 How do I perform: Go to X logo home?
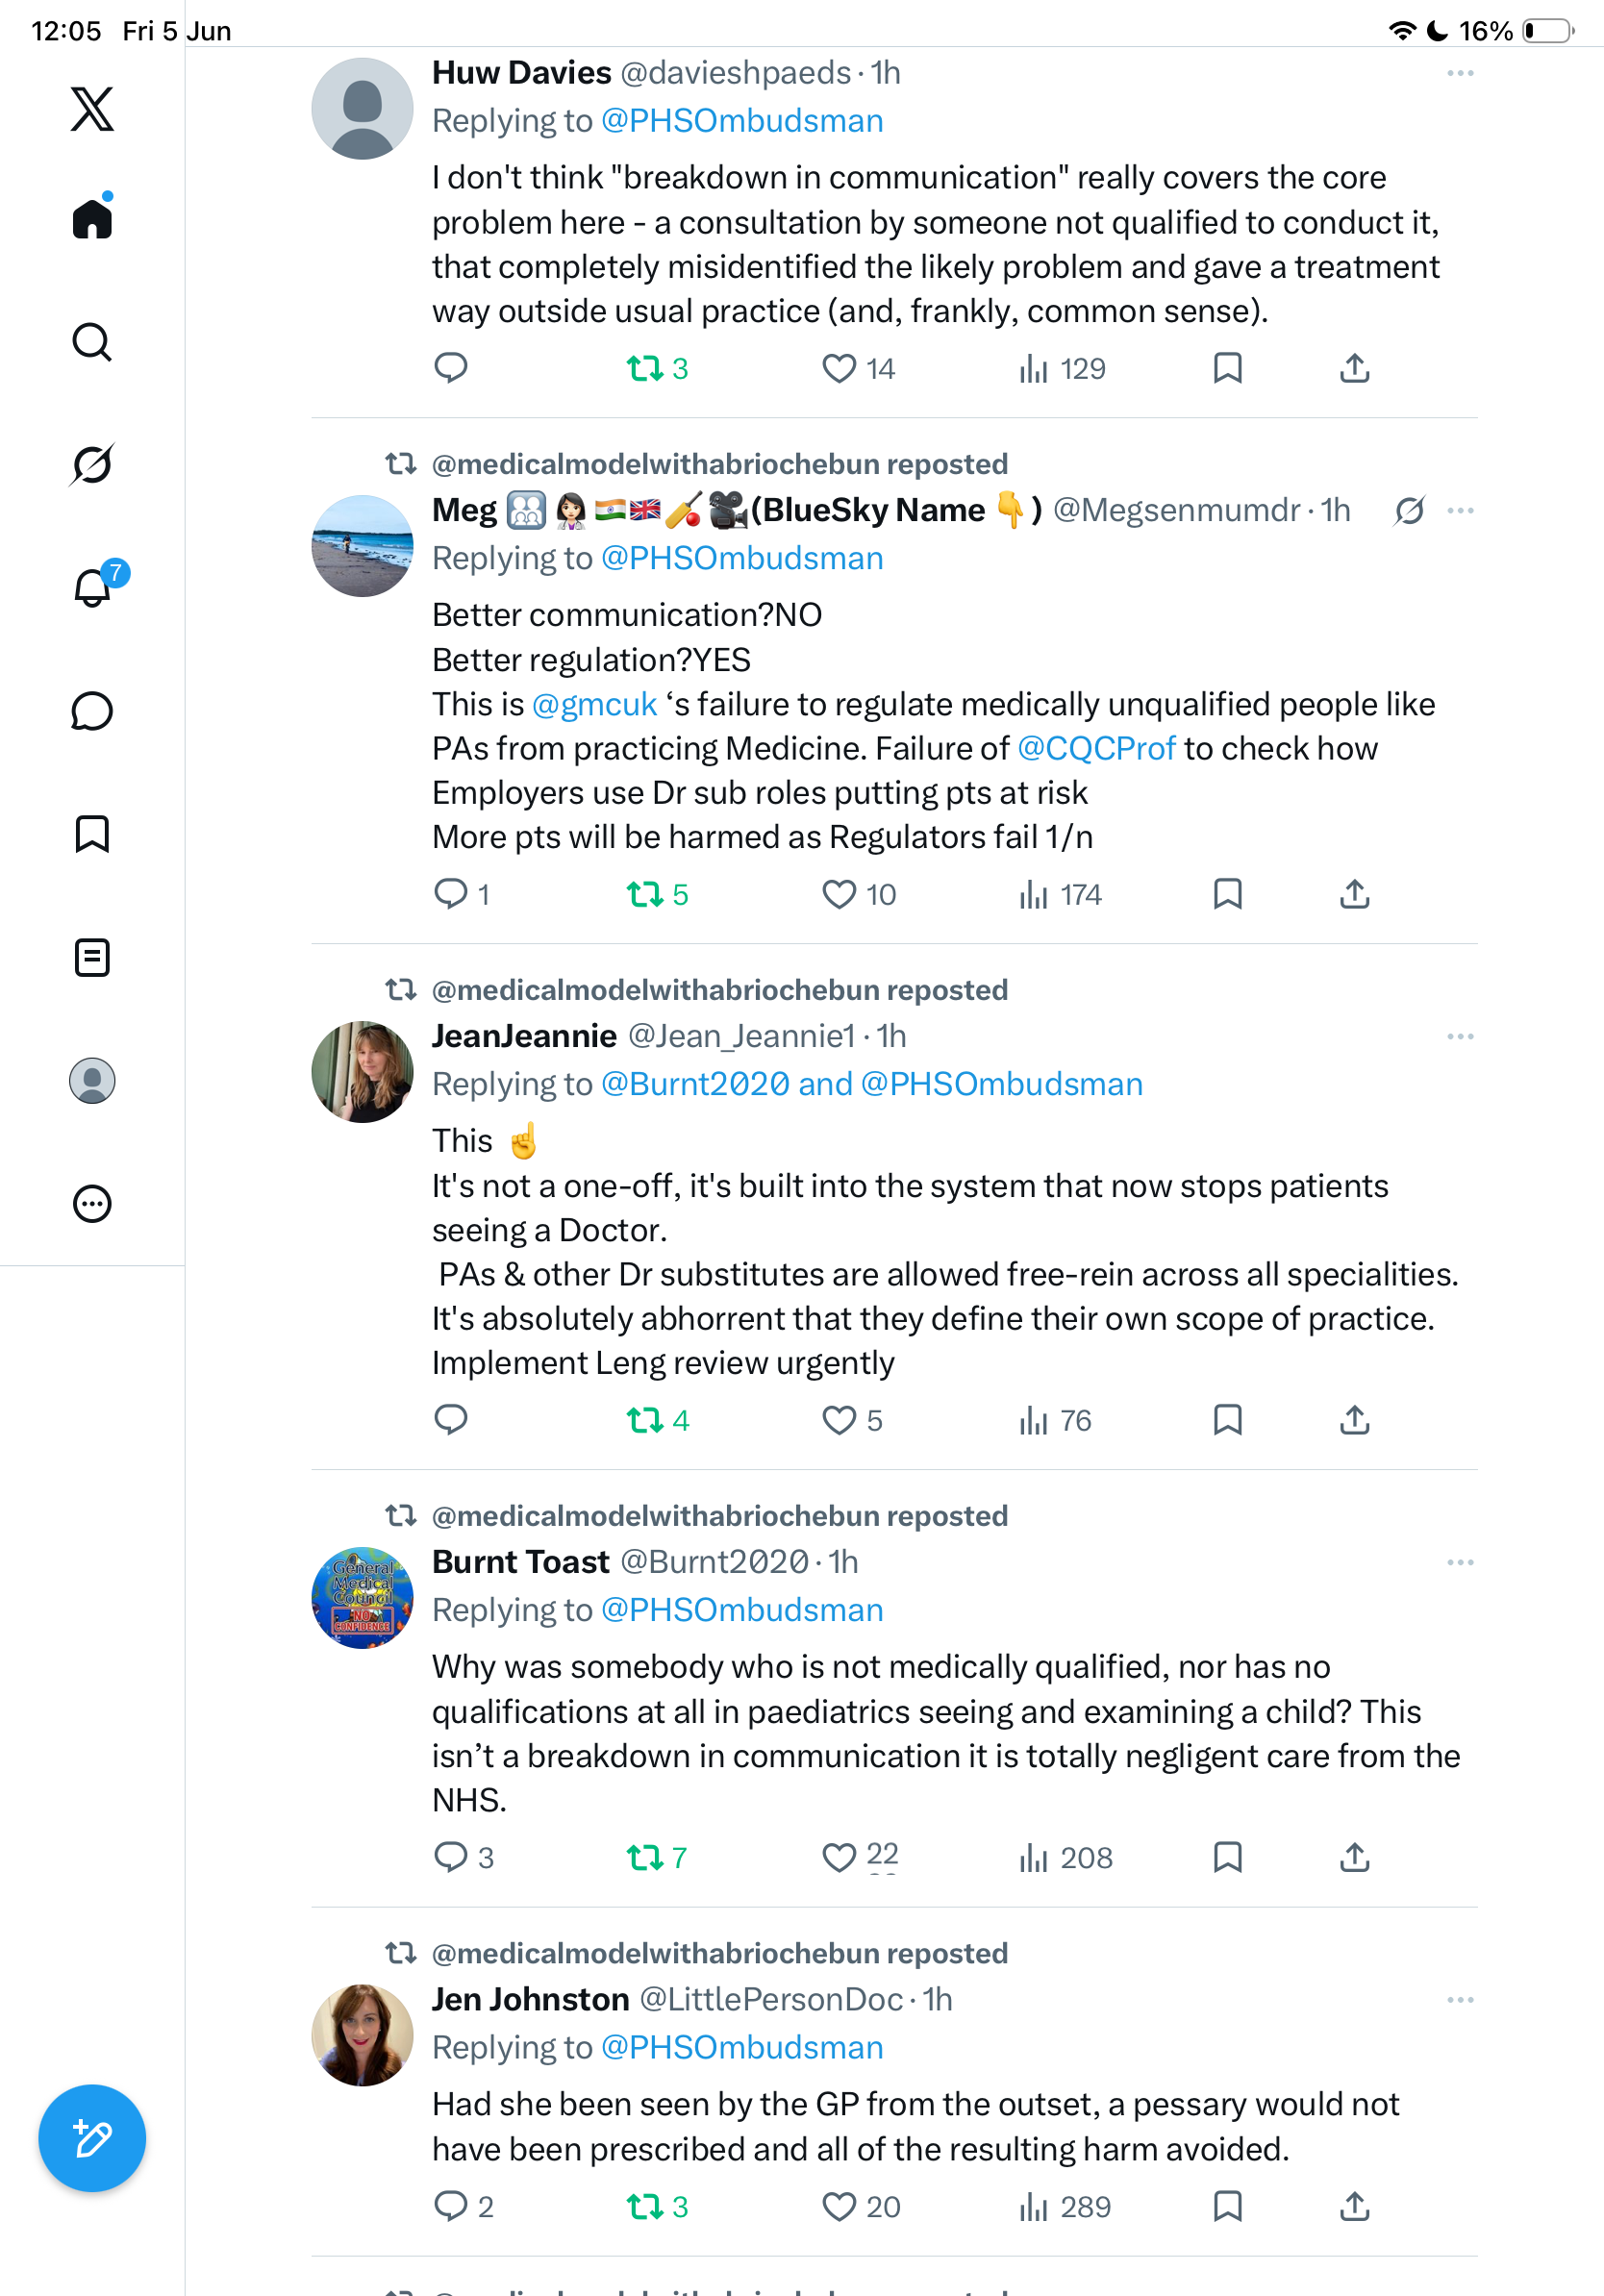(92, 109)
